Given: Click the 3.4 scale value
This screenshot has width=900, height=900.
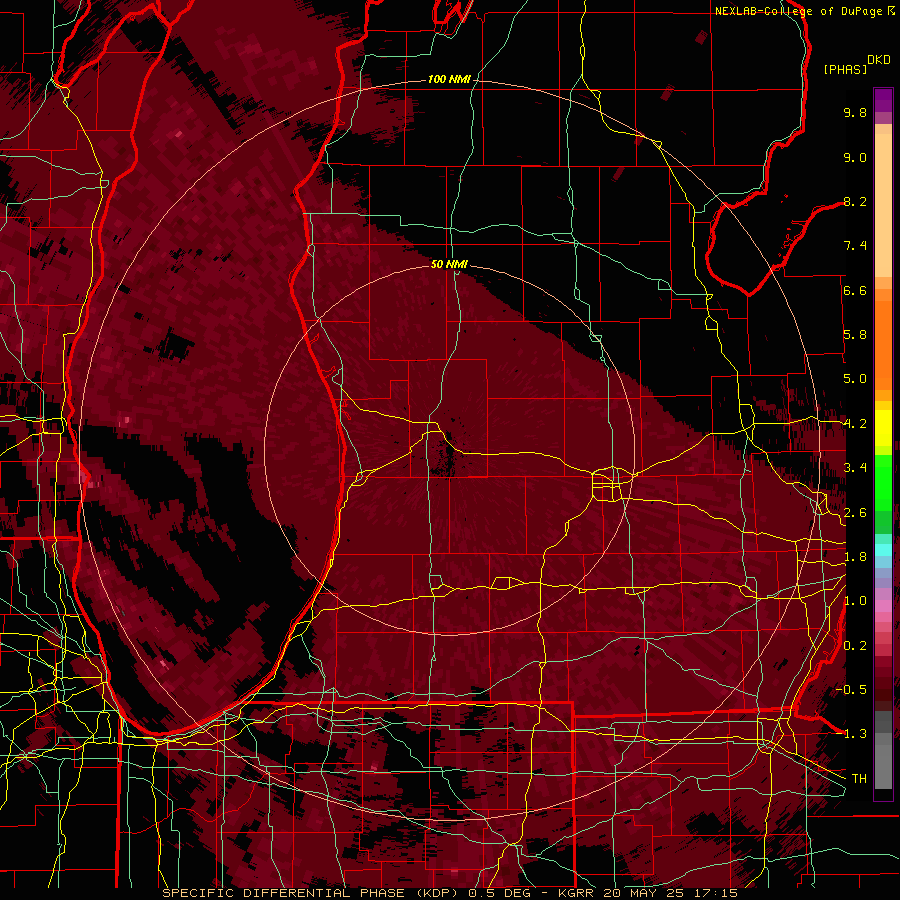Looking at the screenshot, I should (x=855, y=468).
